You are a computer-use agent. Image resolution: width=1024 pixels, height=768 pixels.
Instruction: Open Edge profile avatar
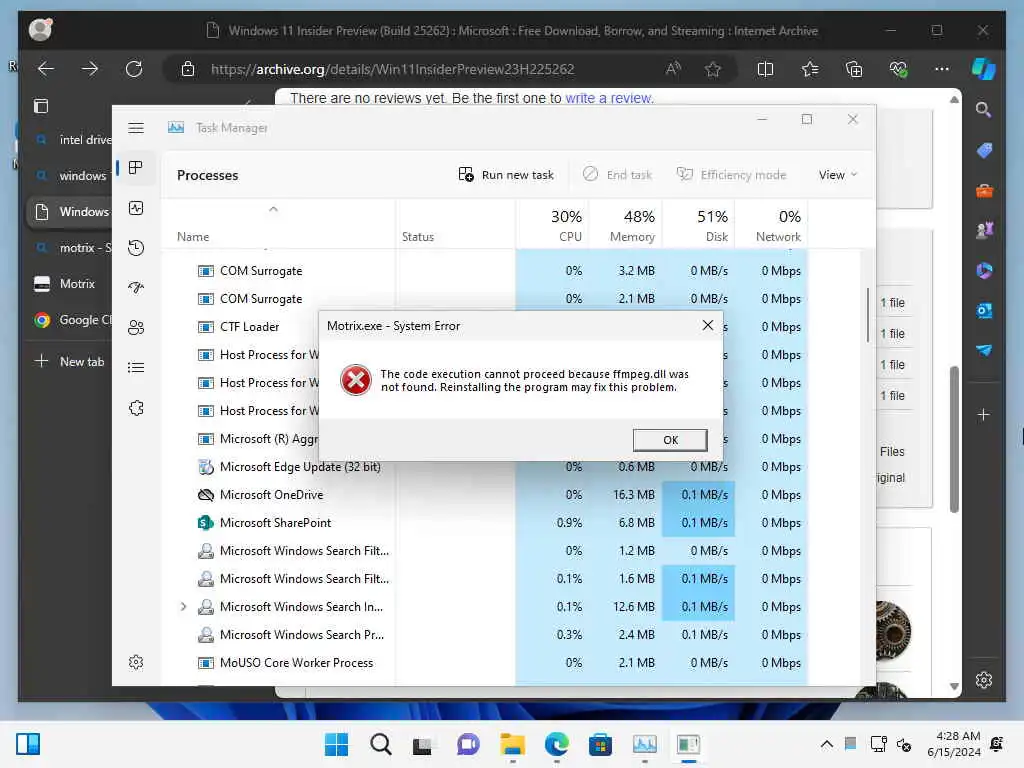[40, 30]
